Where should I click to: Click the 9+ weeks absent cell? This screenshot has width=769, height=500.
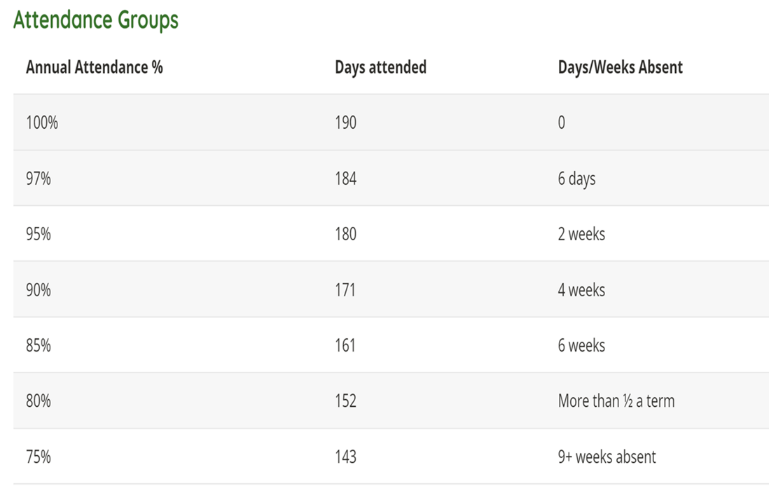607,457
